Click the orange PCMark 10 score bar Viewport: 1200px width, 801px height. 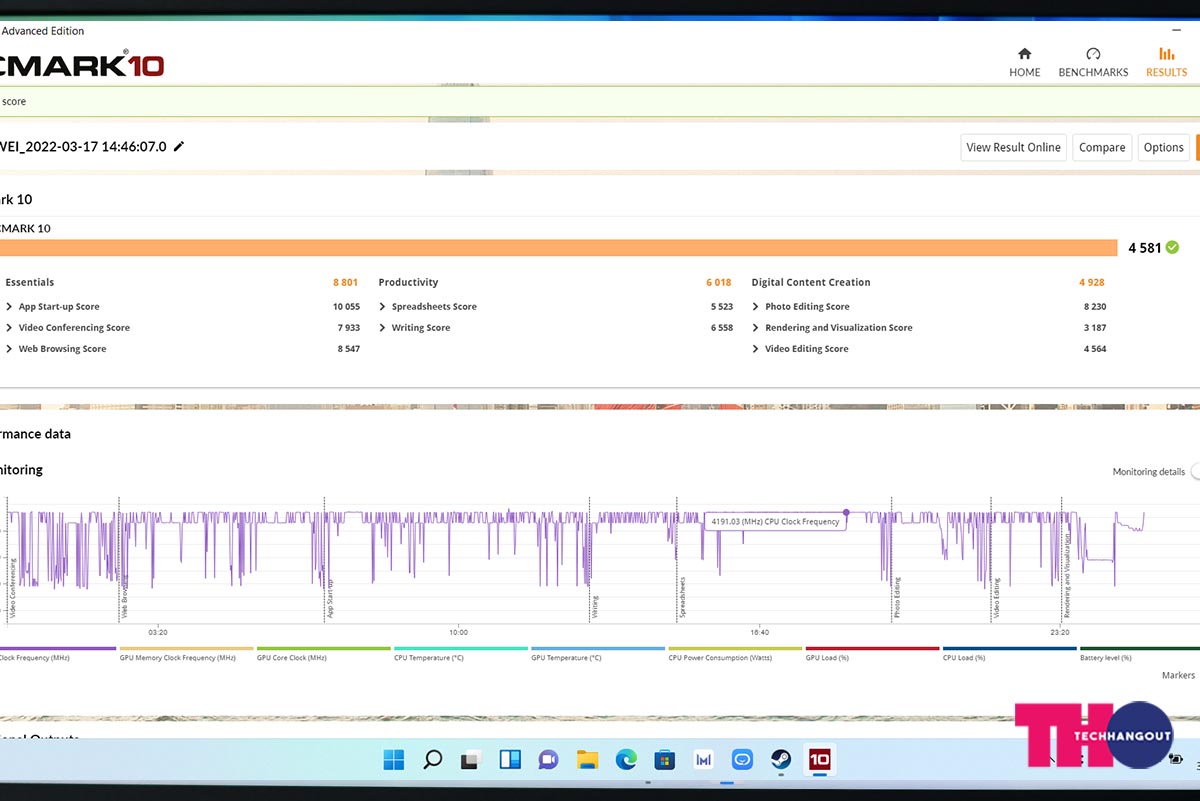[x=558, y=248]
